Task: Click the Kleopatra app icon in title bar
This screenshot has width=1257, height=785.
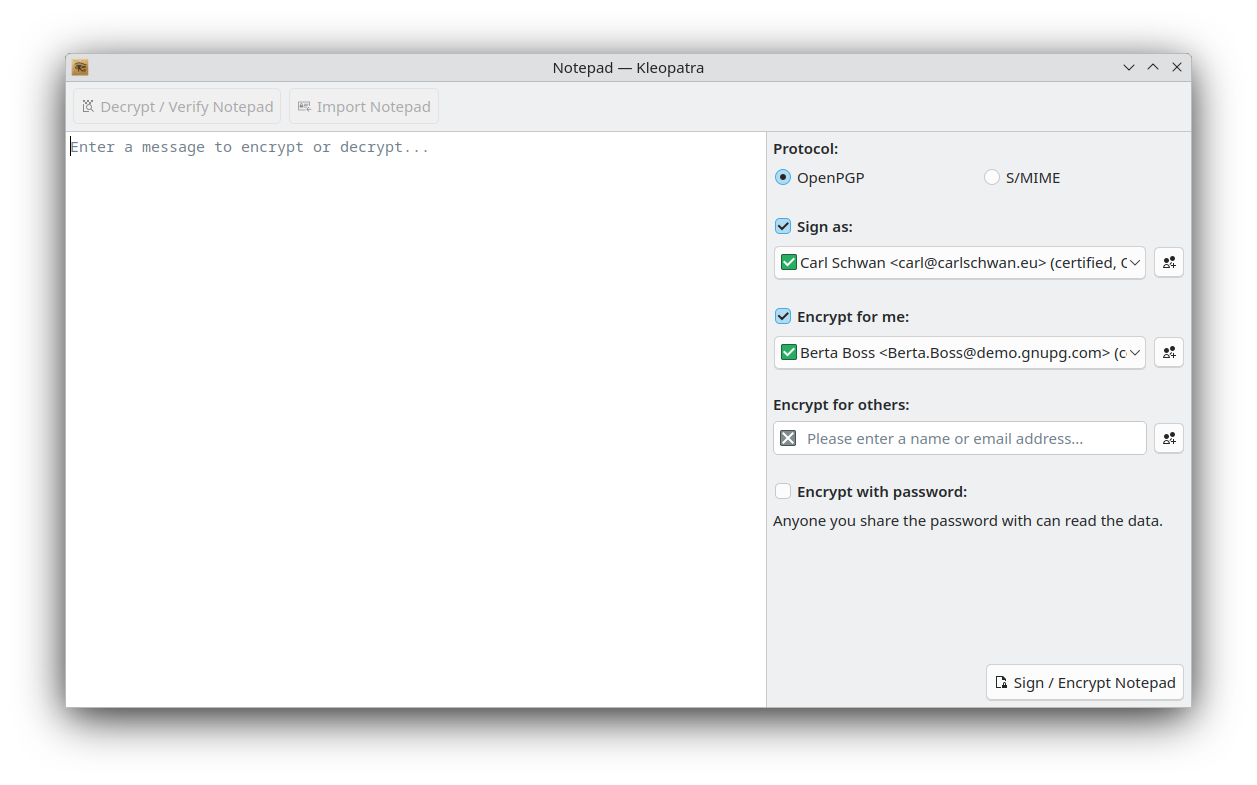Action: (81, 68)
